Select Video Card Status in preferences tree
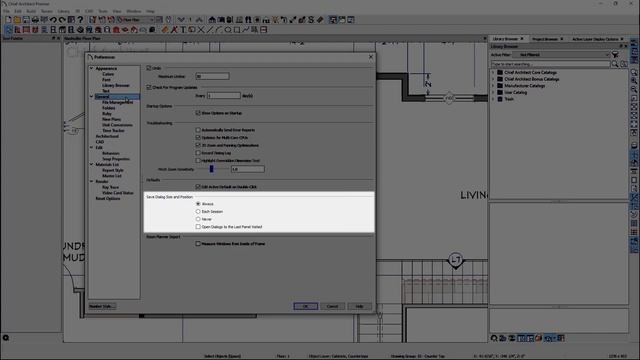Screen dimensions: 640x360 [118, 193]
